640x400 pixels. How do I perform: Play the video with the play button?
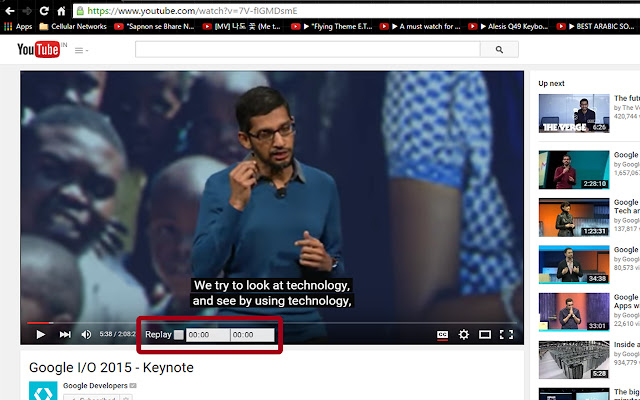(x=40, y=335)
